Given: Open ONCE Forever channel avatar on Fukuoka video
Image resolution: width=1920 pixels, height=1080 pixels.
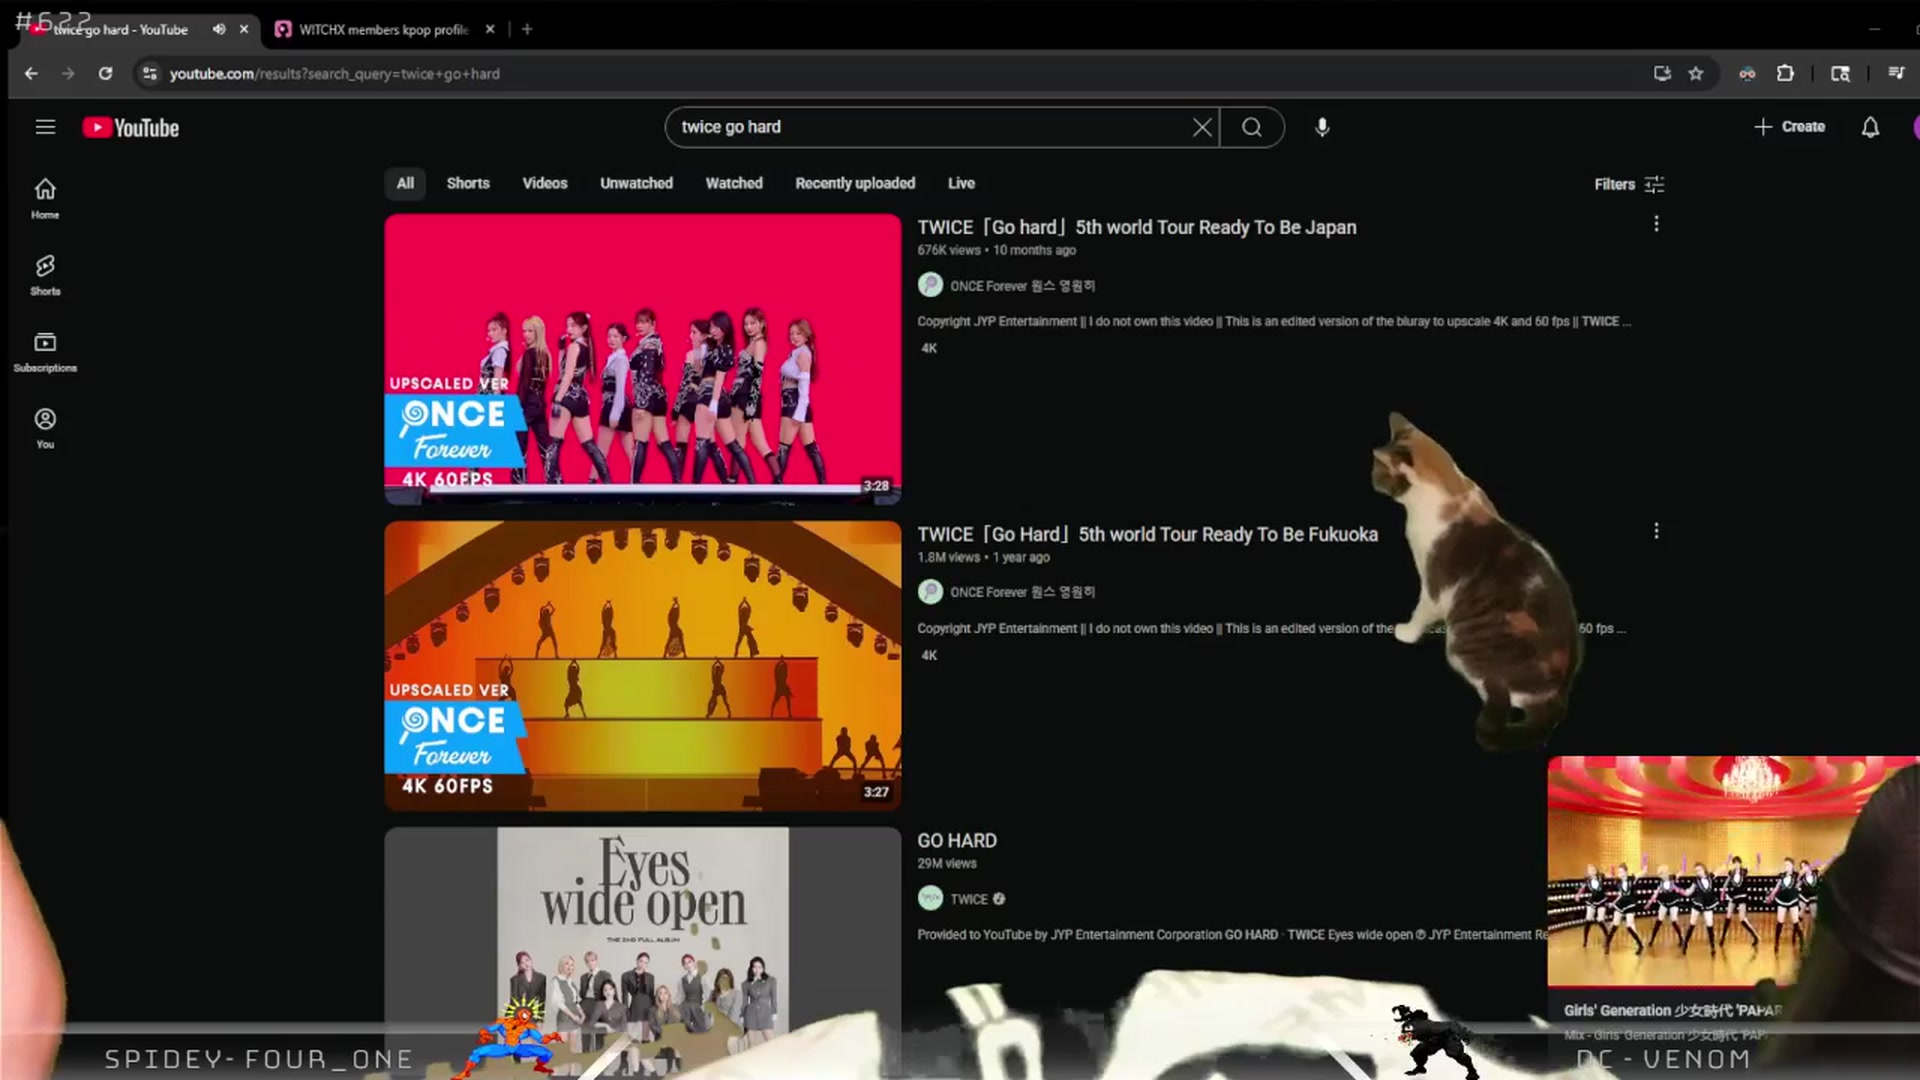Looking at the screenshot, I should pos(930,592).
